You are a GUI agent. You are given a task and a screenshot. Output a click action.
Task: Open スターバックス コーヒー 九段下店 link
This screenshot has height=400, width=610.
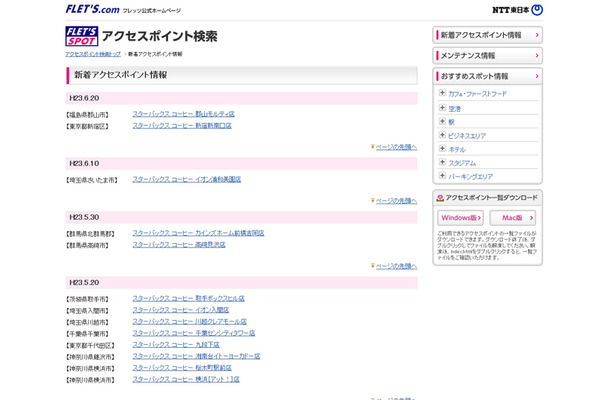click(176, 345)
